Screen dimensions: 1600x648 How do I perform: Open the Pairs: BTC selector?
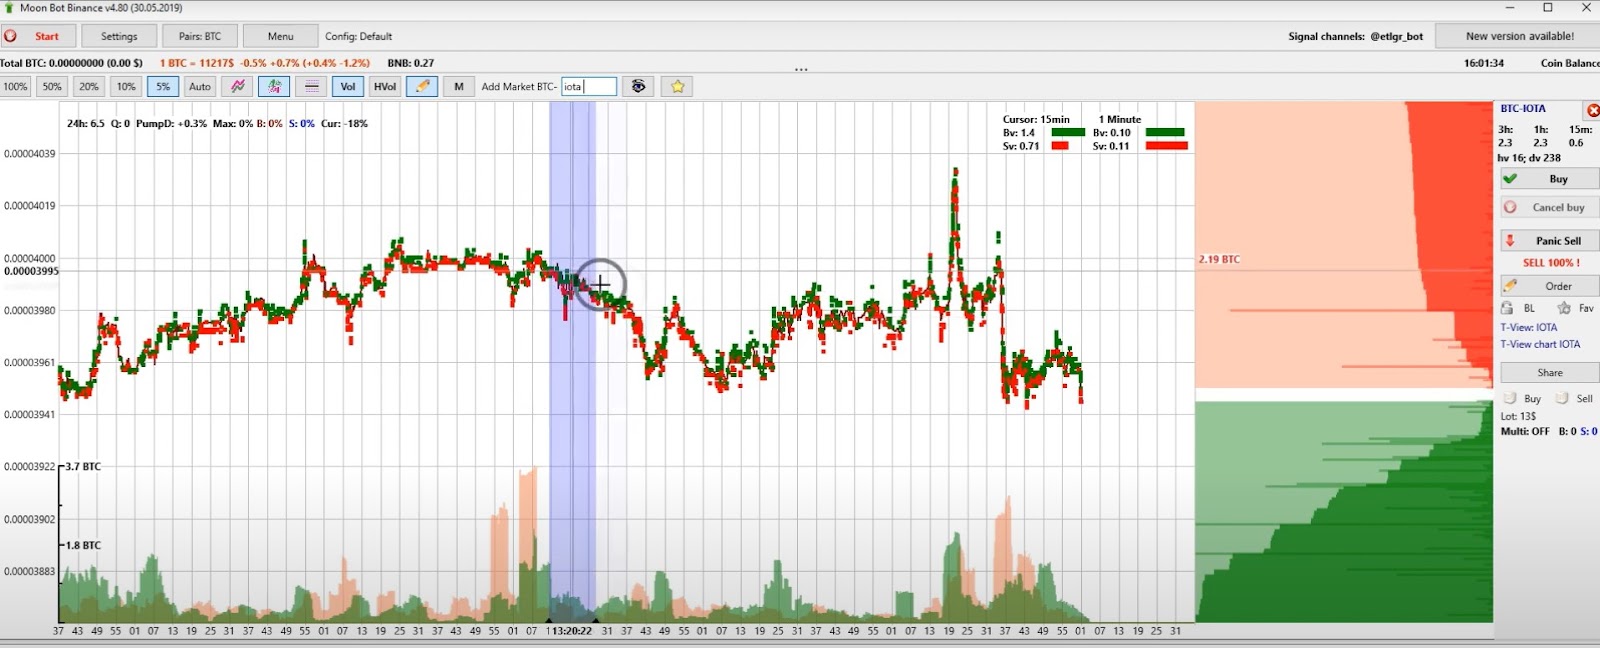pyautogui.click(x=200, y=36)
